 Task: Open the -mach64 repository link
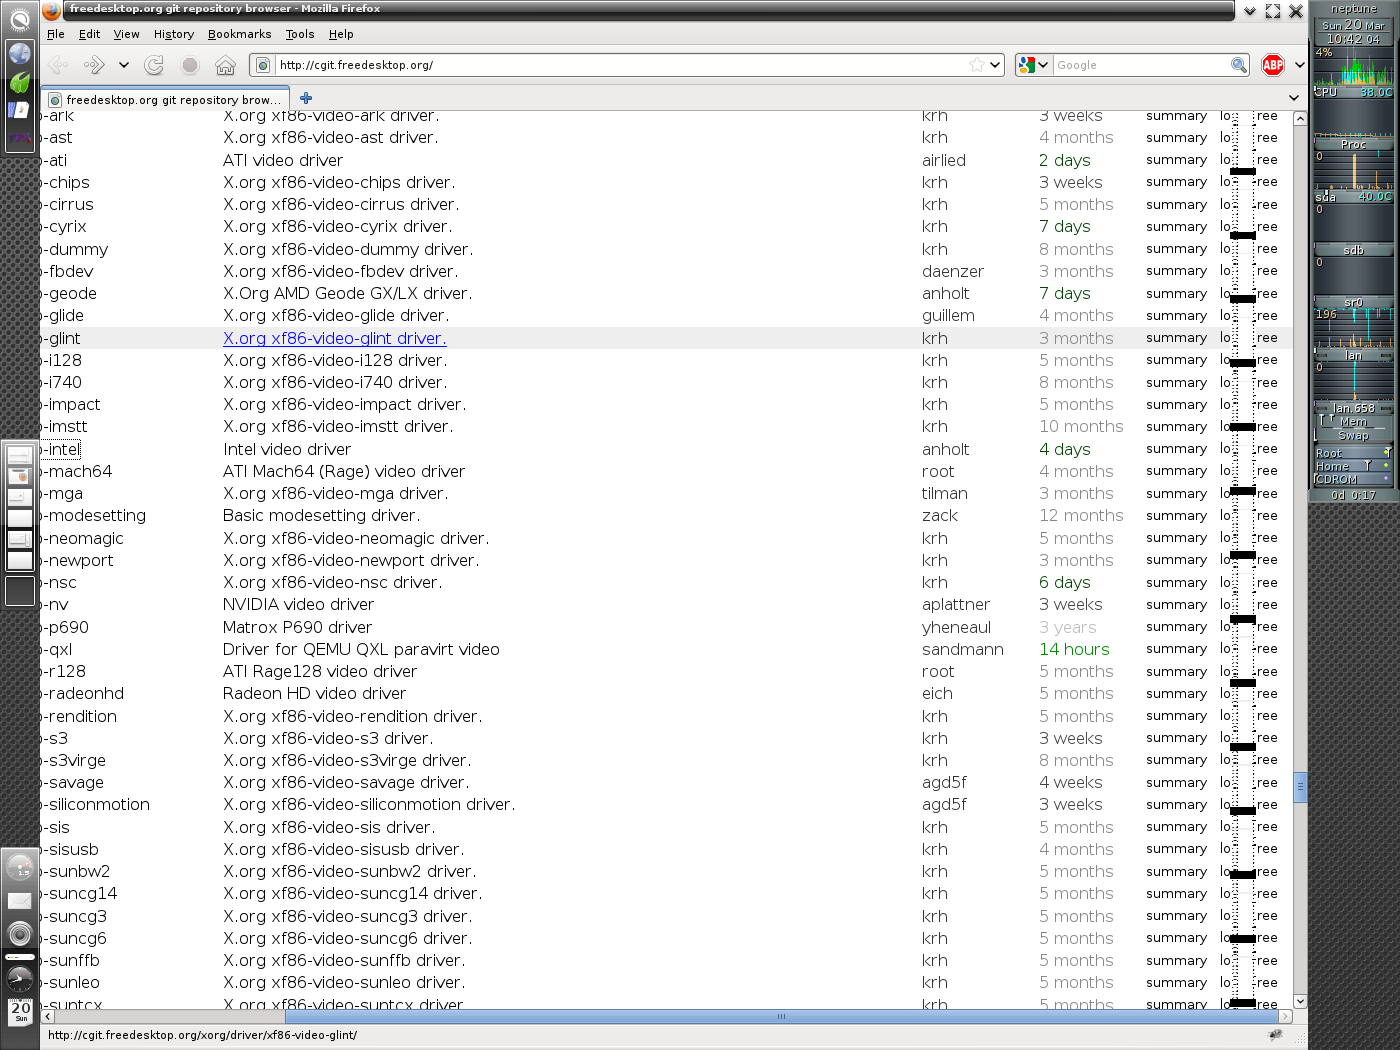coord(78,471)
